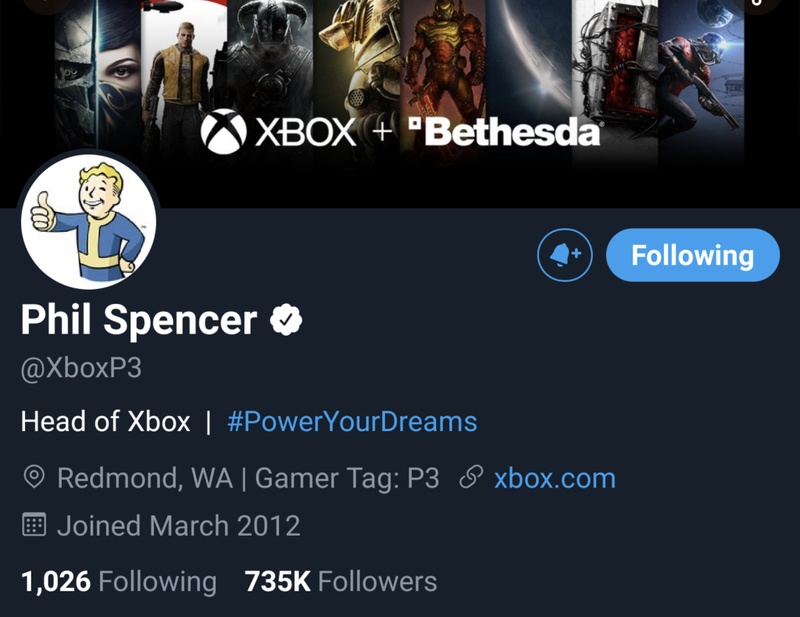Toggle the Following button
This screenshot has width=800, height=617.
[x=692, y=256]
